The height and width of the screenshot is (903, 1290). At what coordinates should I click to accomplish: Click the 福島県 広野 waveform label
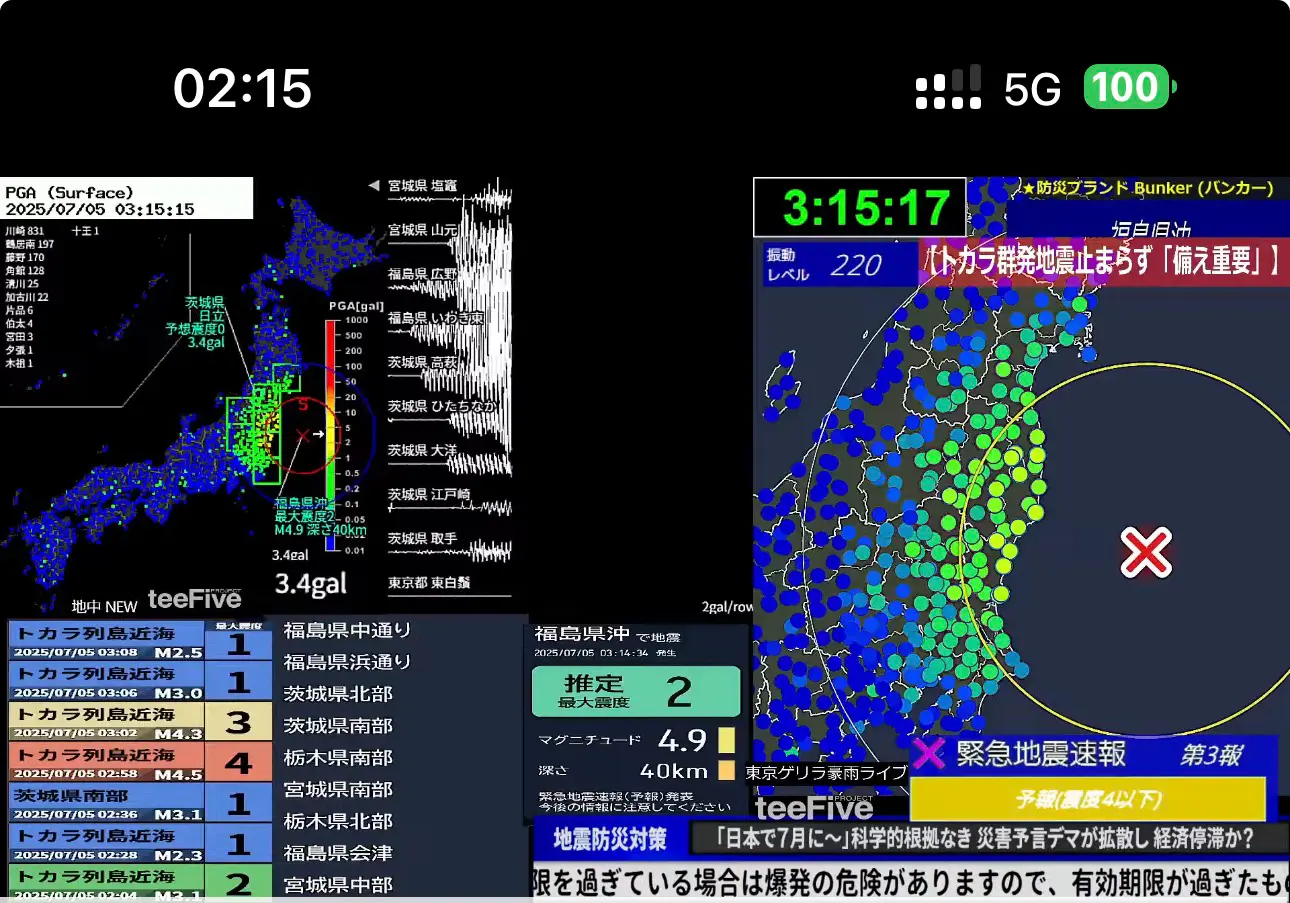tap(422, 274)
